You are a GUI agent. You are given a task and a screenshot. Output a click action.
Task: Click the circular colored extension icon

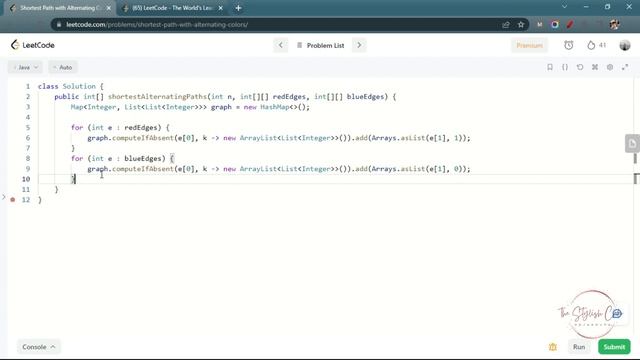click(555, 24)
